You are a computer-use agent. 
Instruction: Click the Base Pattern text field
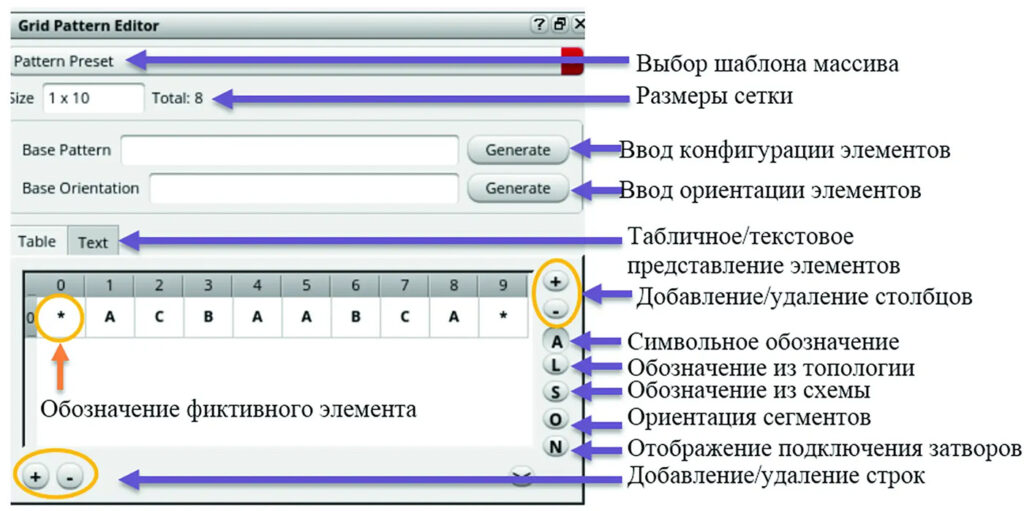(289, 150)
